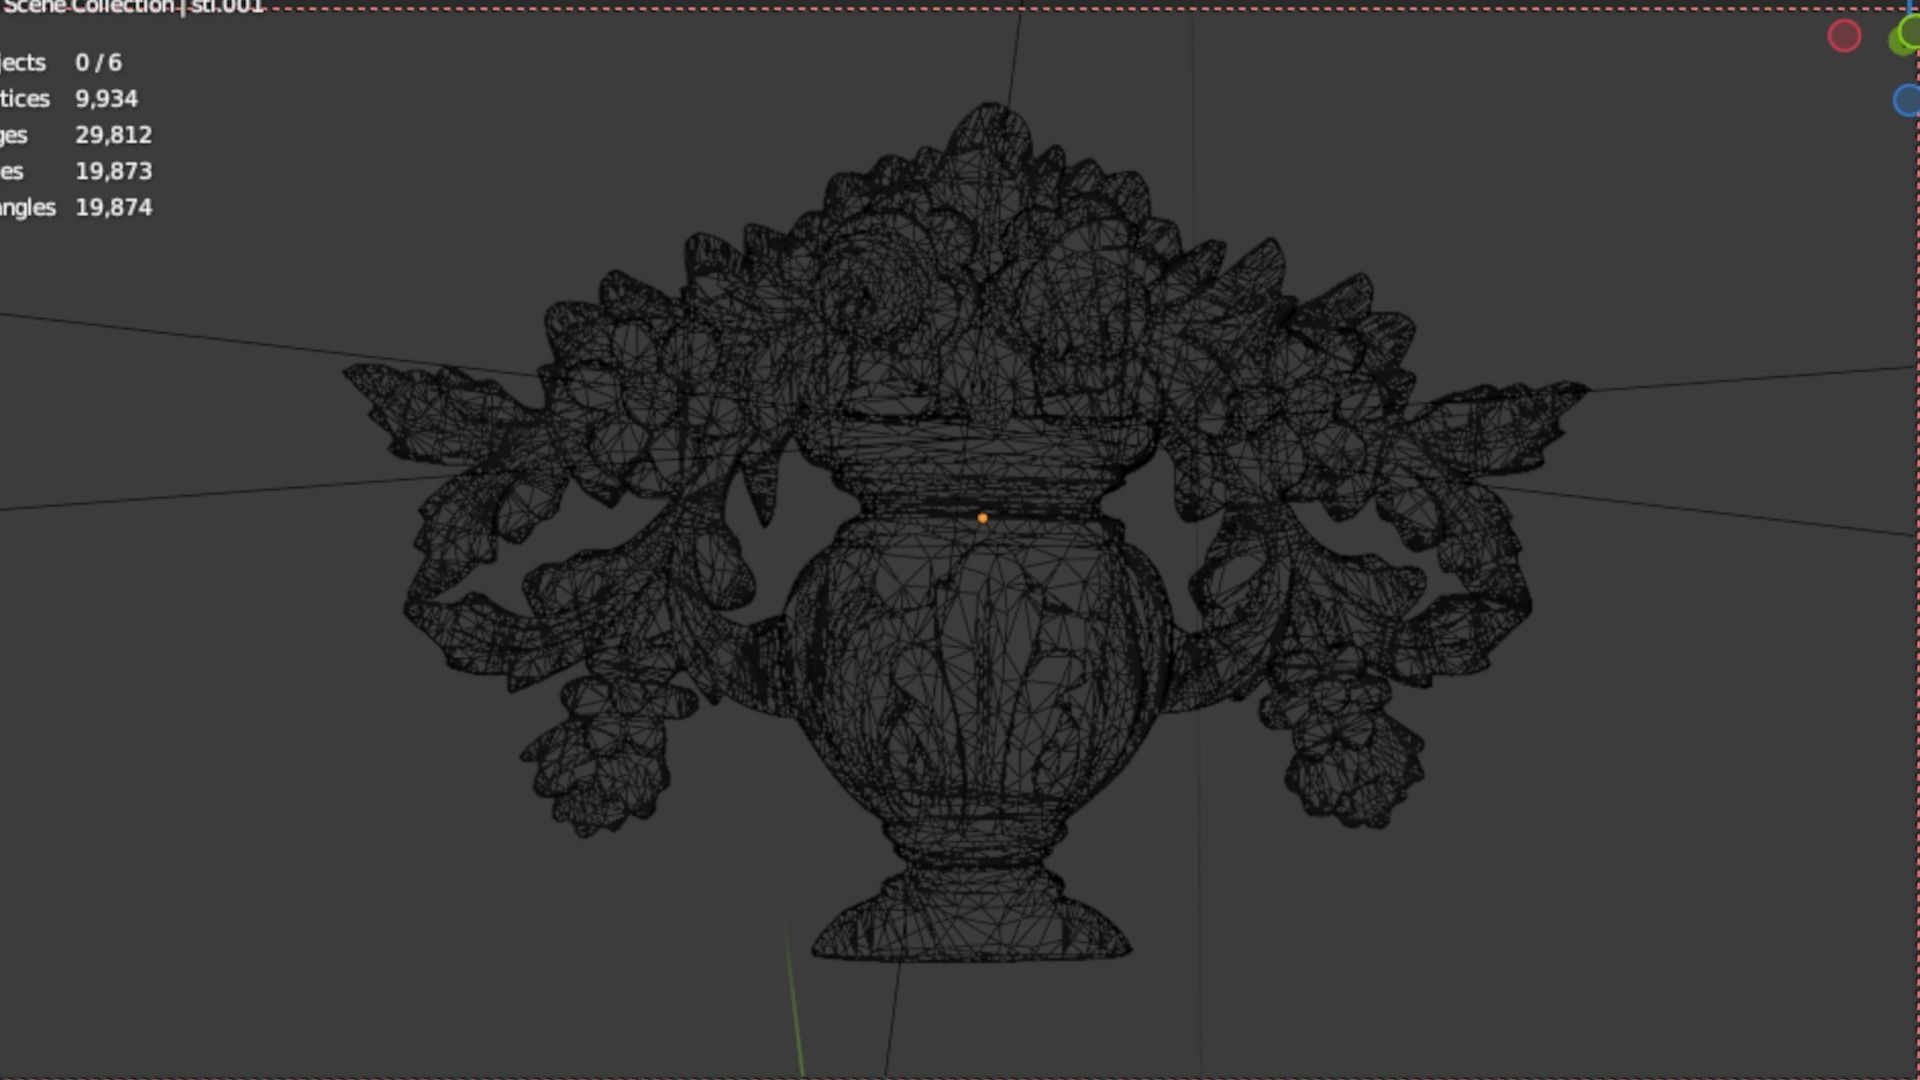This screenshot has width=1920, height=1080.
Task: Click the objects count "0 / 6"
Action: [x=98, y=62]
